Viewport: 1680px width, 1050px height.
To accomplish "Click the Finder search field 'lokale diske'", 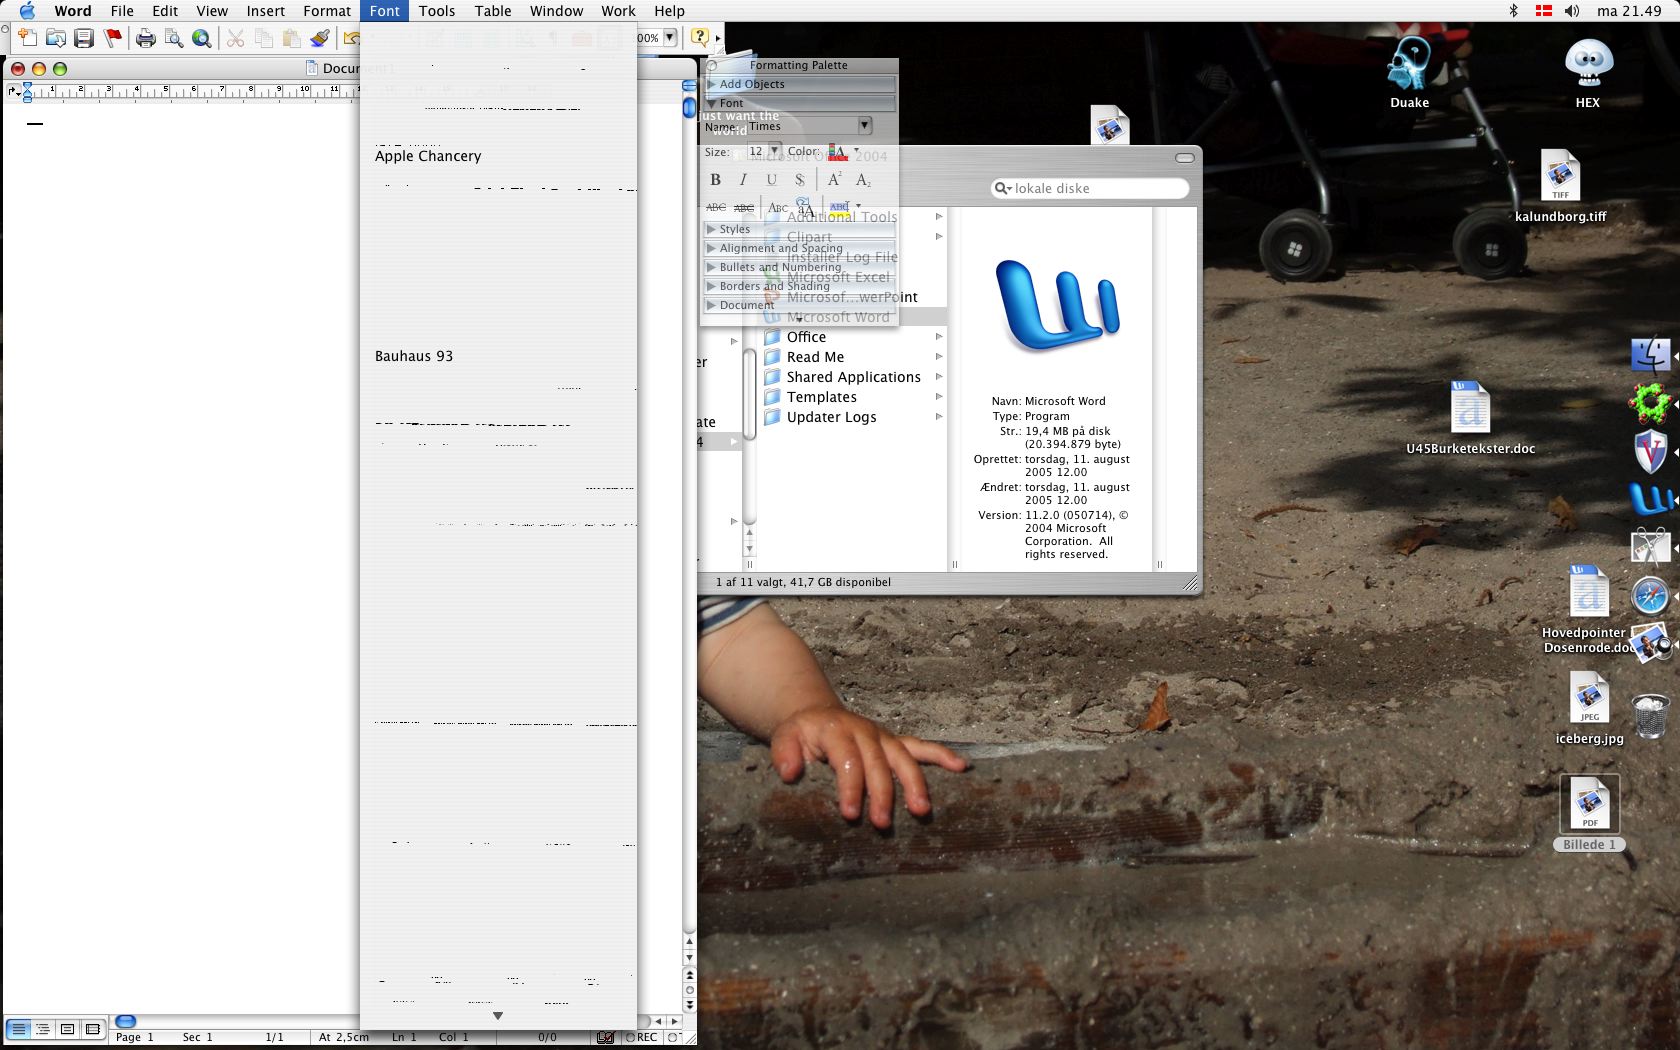I will [x=1090, y=188].
